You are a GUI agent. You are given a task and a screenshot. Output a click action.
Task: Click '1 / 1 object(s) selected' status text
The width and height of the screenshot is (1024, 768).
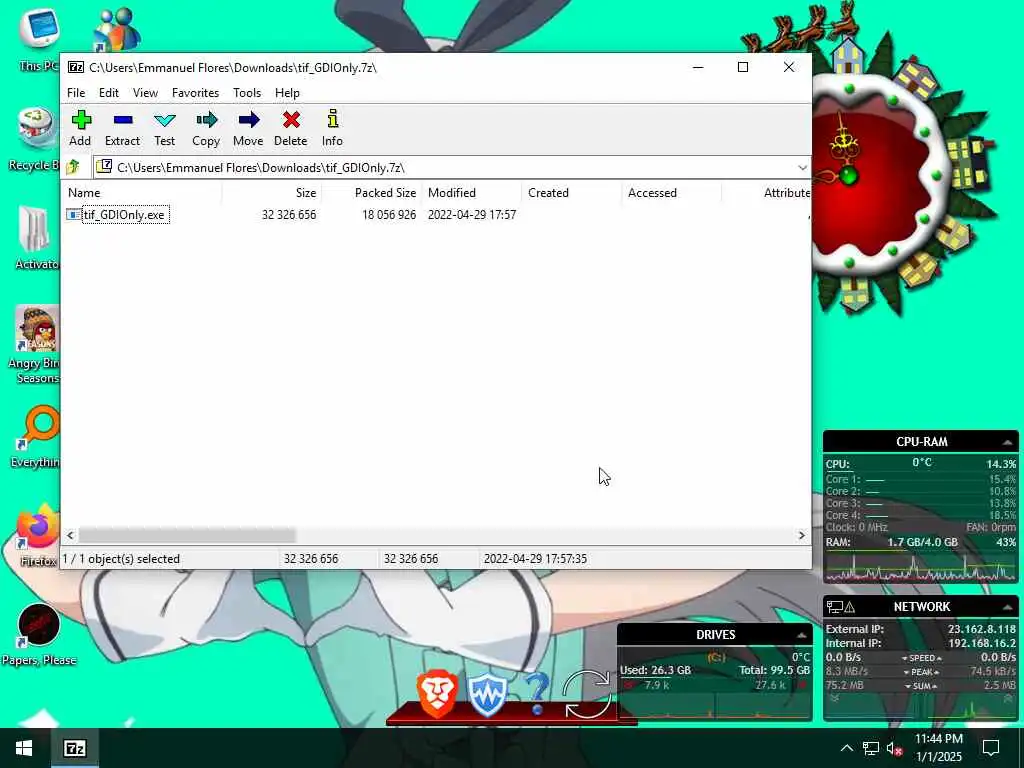pyautogui.click(x=121, y=559)
